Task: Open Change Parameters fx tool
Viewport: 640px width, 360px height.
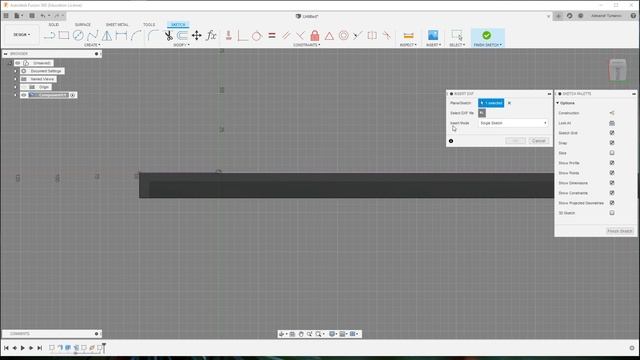Action: pos(211,36)
